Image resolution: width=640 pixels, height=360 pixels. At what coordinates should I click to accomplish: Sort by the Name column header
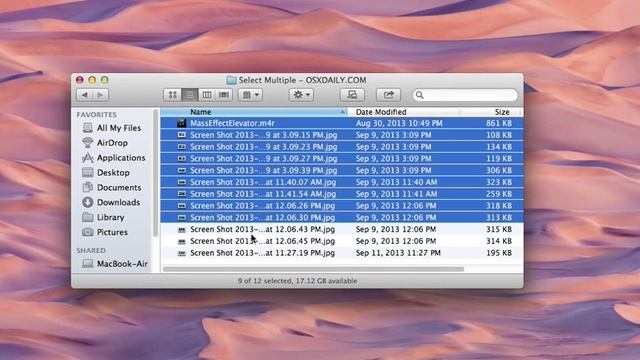click(254, 112)
